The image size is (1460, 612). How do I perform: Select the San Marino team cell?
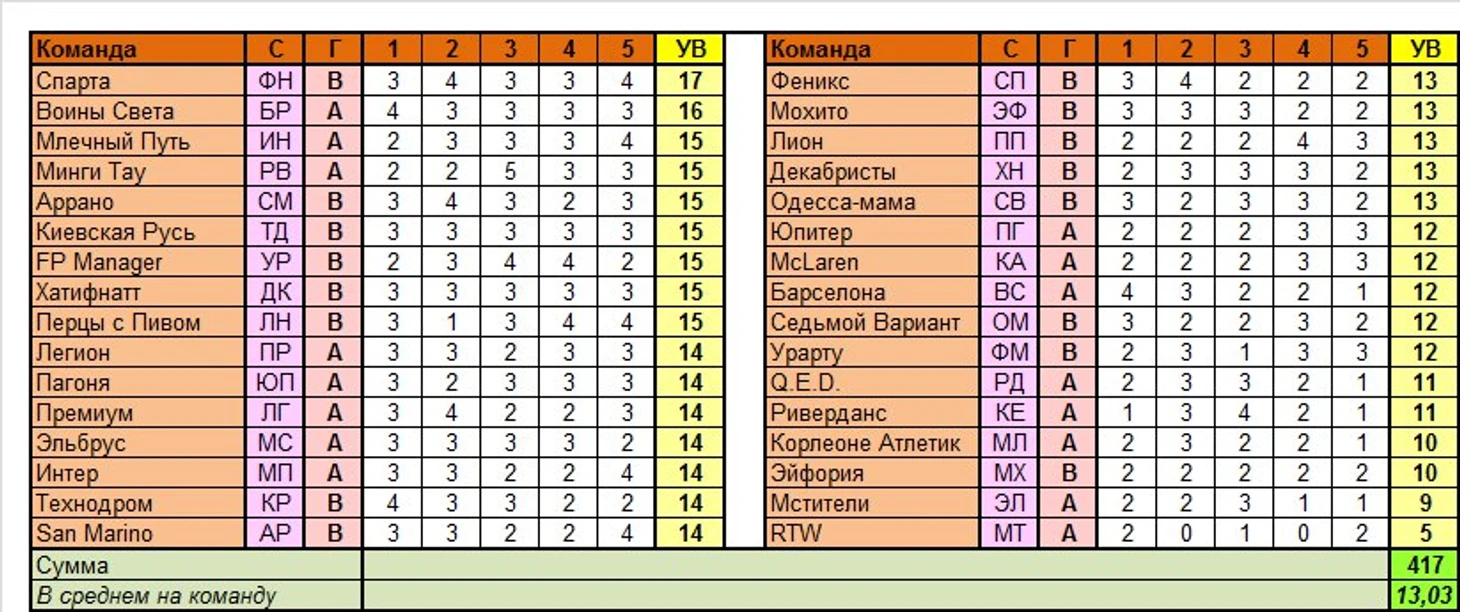(139, 533)
